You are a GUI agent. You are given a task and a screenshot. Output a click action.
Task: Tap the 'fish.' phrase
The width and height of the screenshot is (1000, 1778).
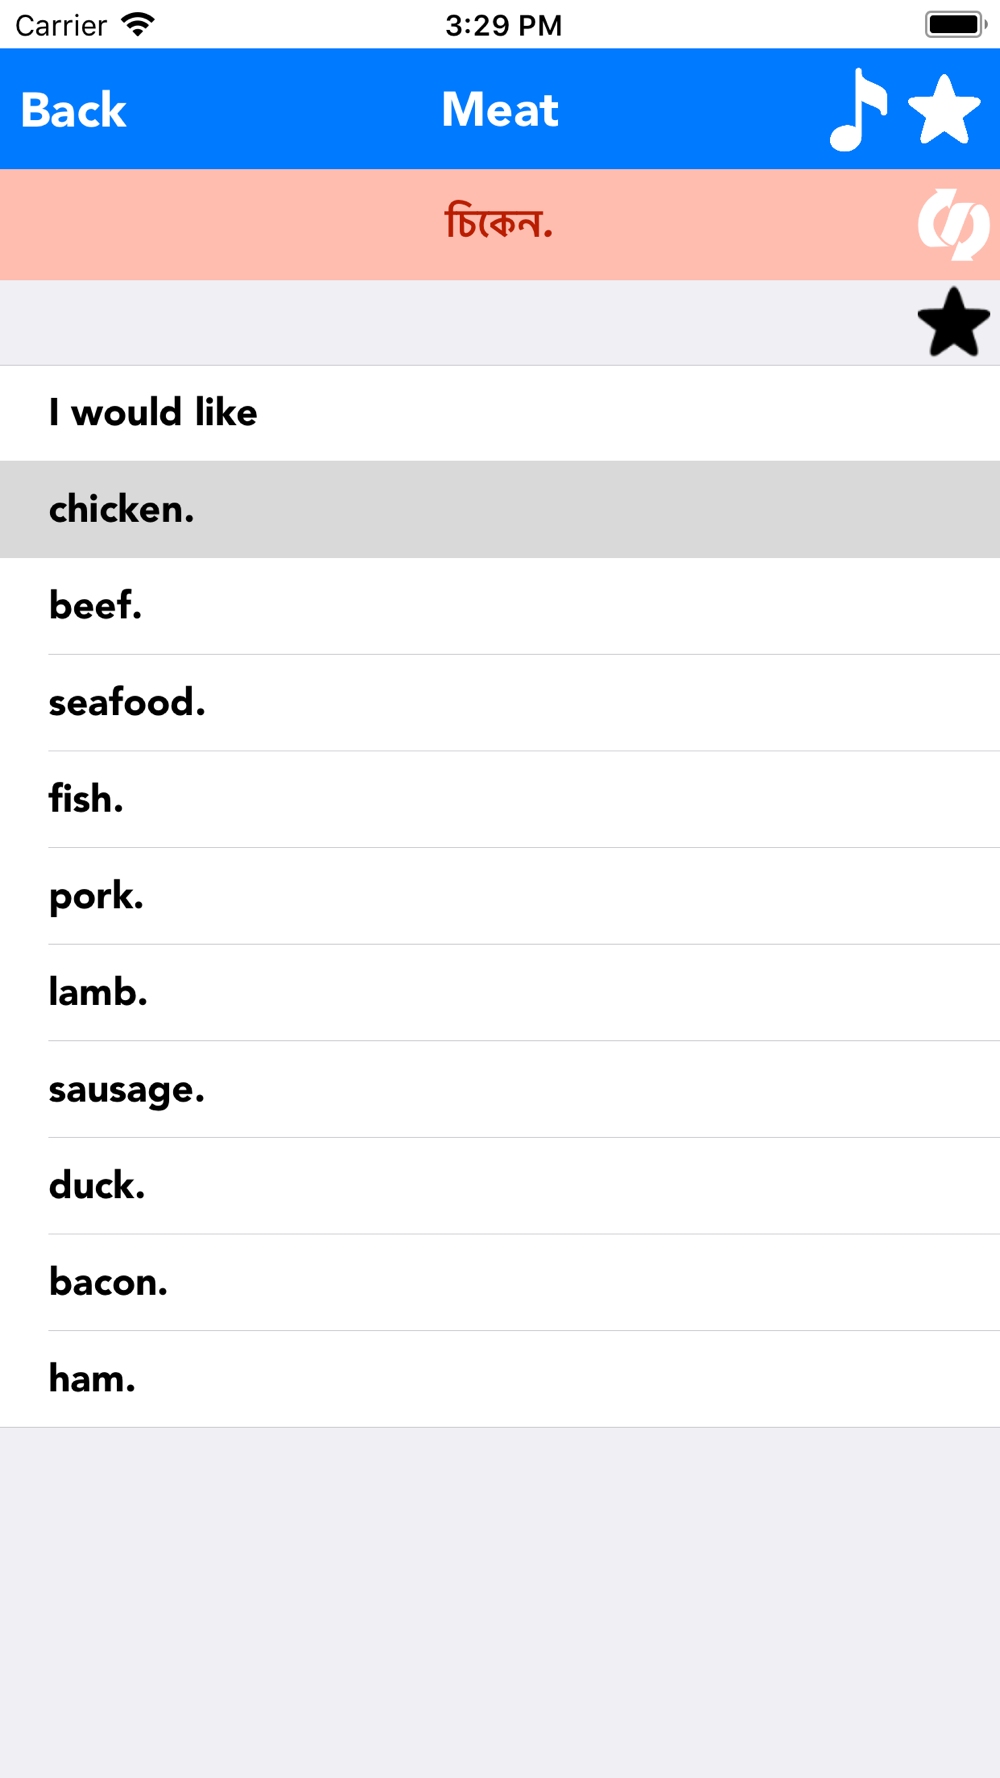coord(500,799)
